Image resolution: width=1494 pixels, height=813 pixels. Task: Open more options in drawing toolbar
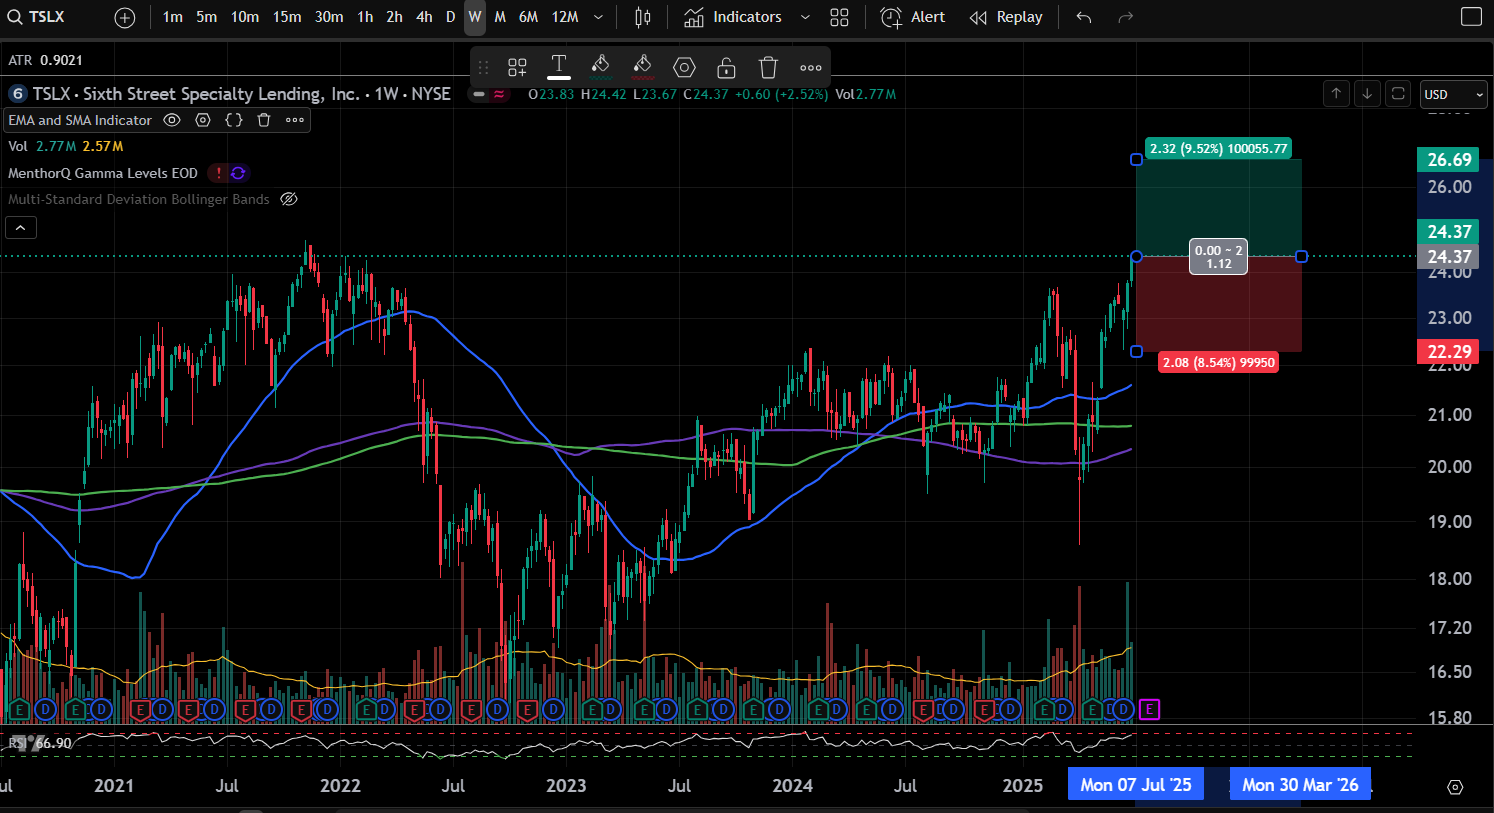point(811,68)
